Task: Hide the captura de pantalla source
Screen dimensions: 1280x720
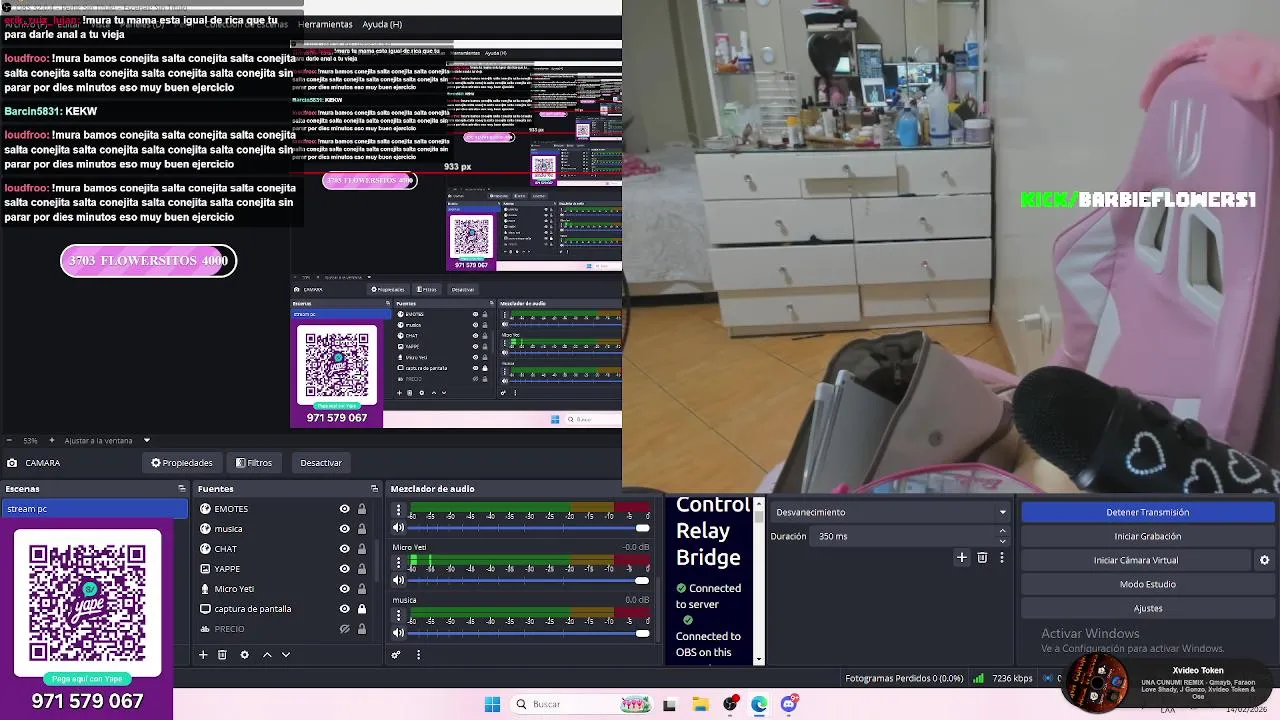Action: tap(344, 609)
